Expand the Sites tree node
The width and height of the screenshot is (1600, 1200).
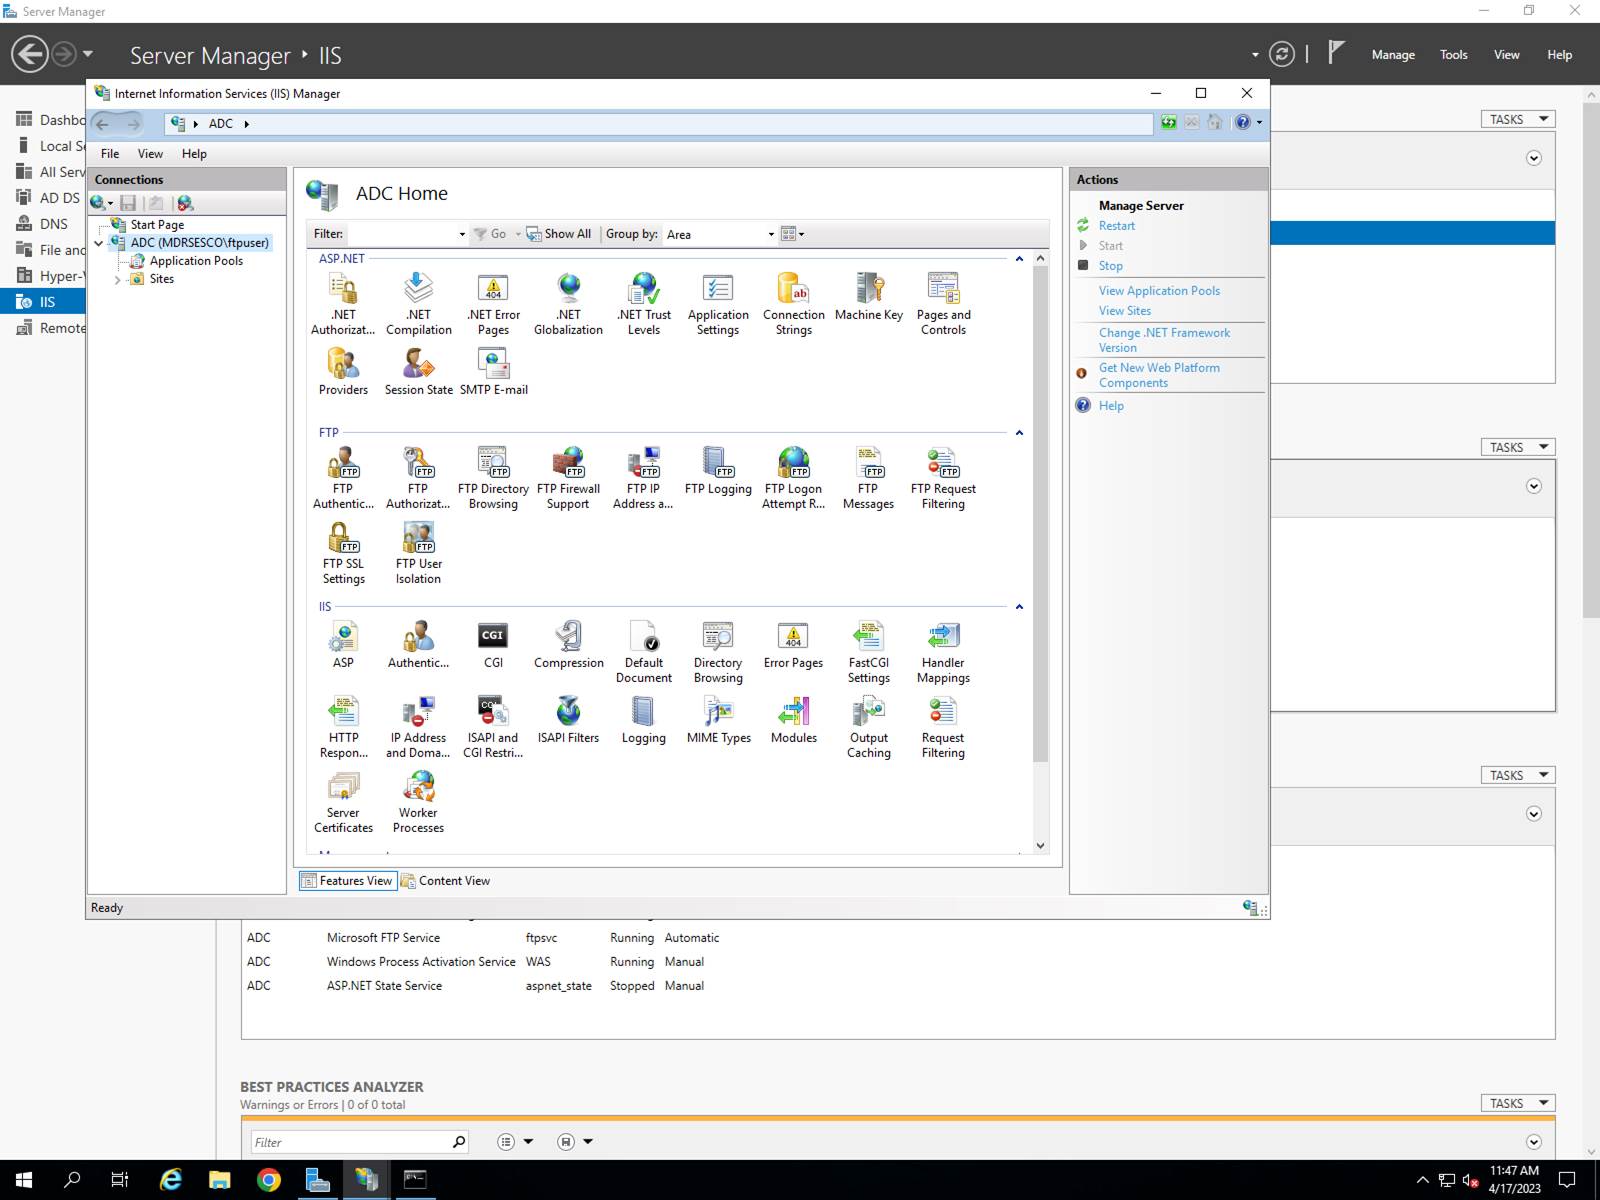(x=118, y=280)
